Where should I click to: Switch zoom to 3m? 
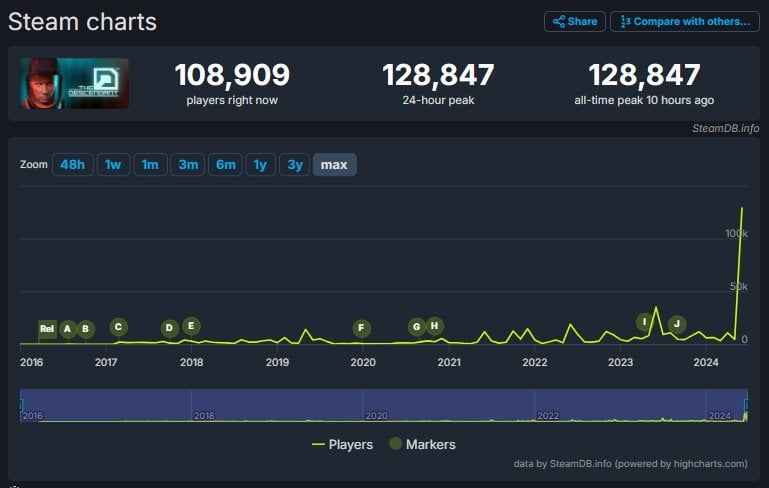[x=188, y=165]
